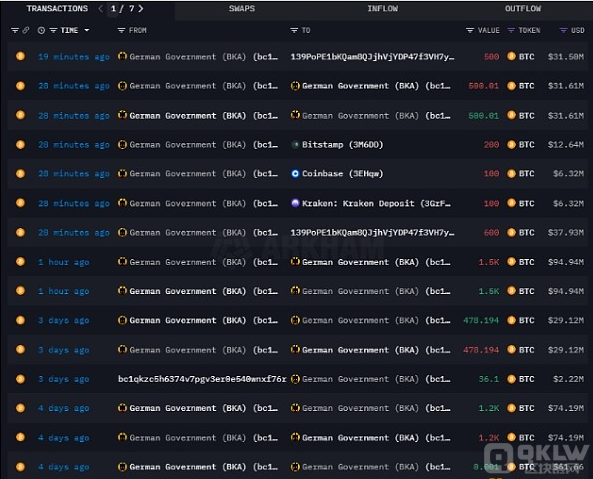Viewport: 593px width, 479px height.
Task: Click the Bitcoin row icon of the Bitstamp transaction
Action: pyautogui.click(x=20, y=144)
